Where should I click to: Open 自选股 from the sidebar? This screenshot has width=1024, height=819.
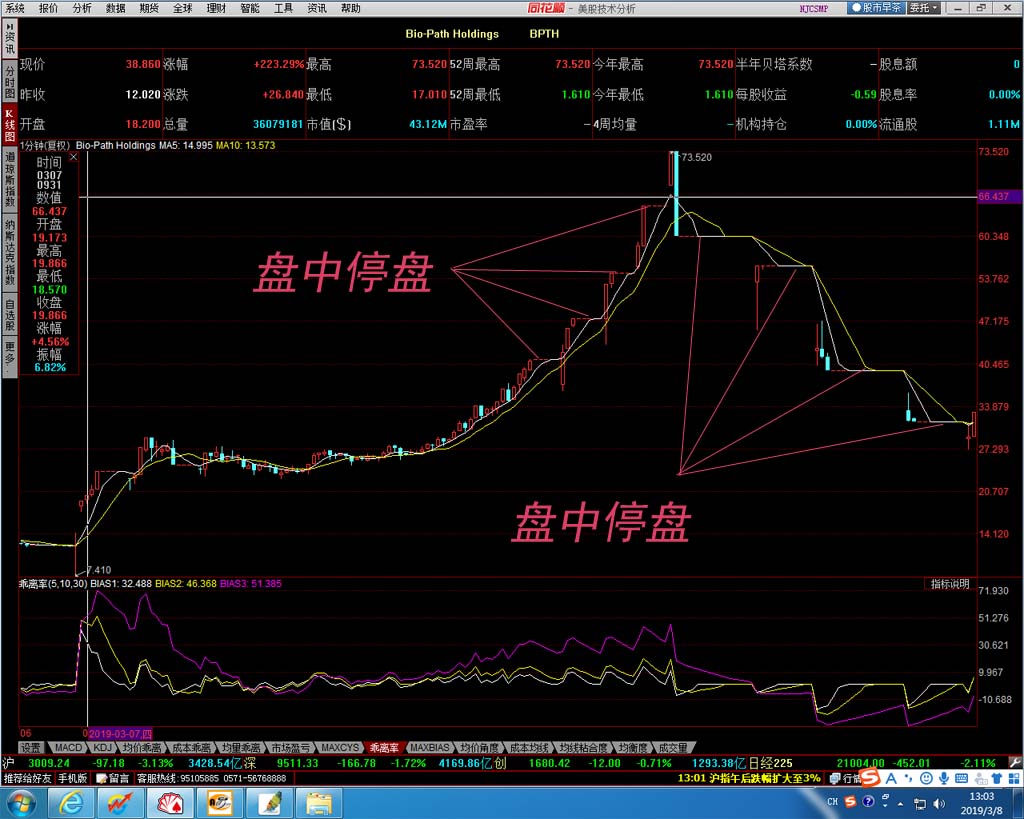coord(9,315)
